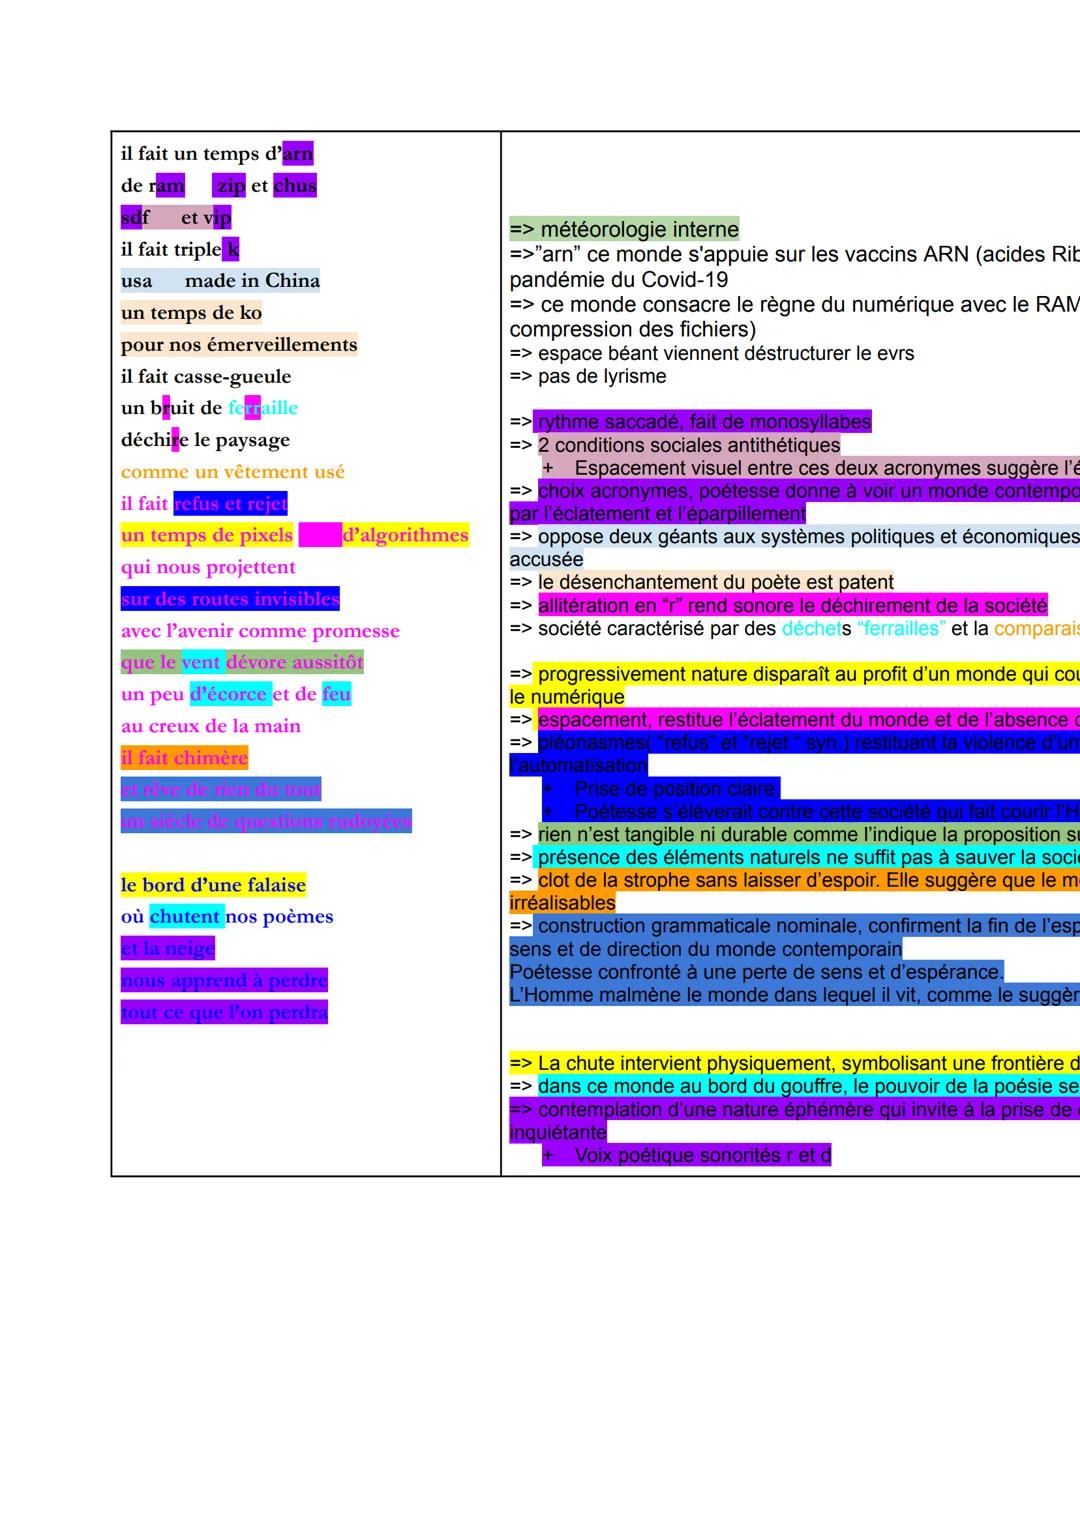
Task: Click the line "sur des routes invisibles"
Action: coord(230,599)
